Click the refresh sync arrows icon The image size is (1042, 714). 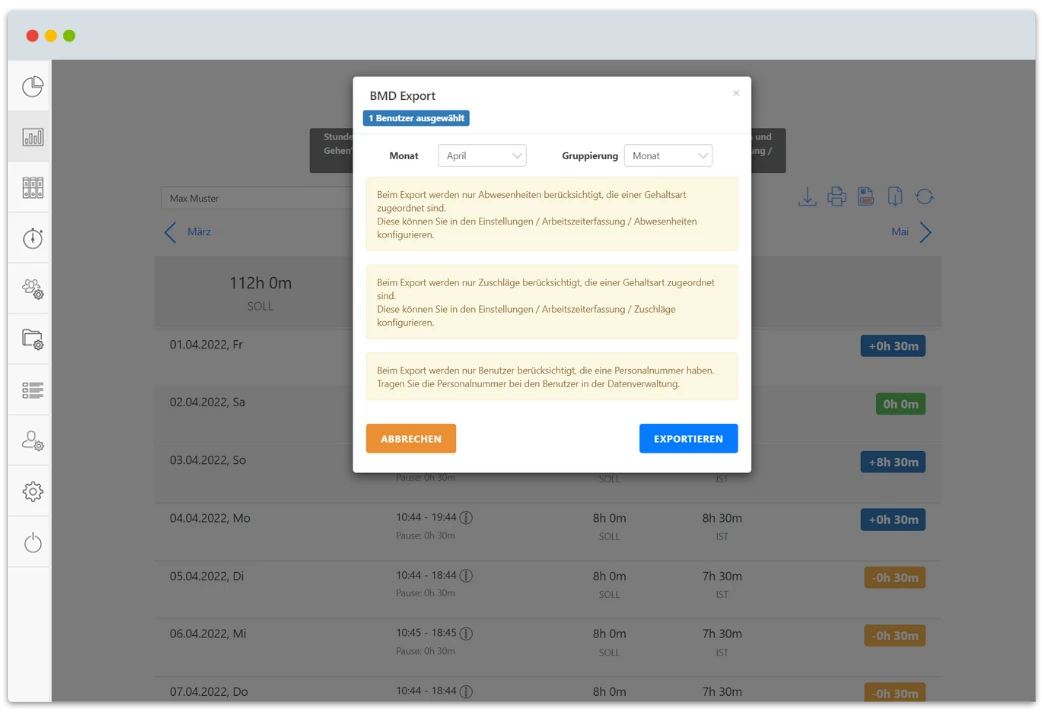(924, 197)
